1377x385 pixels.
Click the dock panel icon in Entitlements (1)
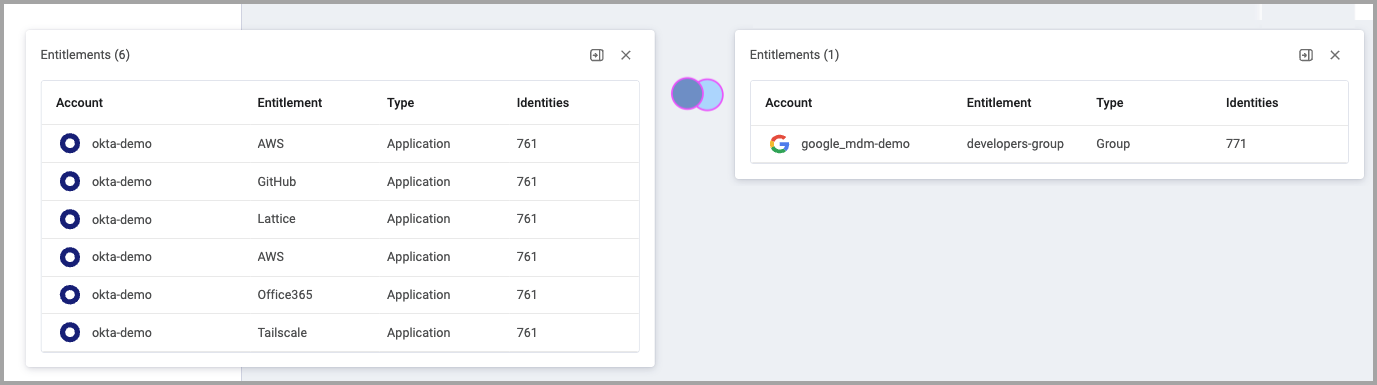tap(1306, 55)
